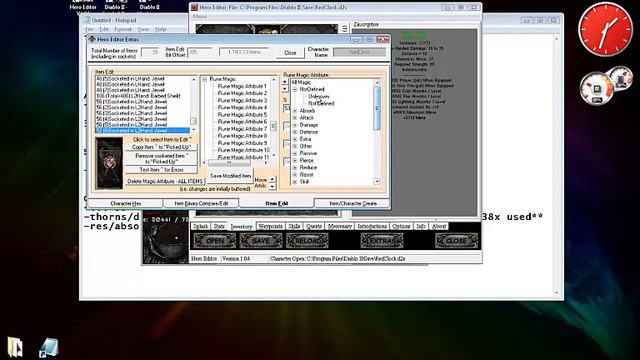Open the Quests tab
The height and width of the screenshot is (360, 640).
314,226
